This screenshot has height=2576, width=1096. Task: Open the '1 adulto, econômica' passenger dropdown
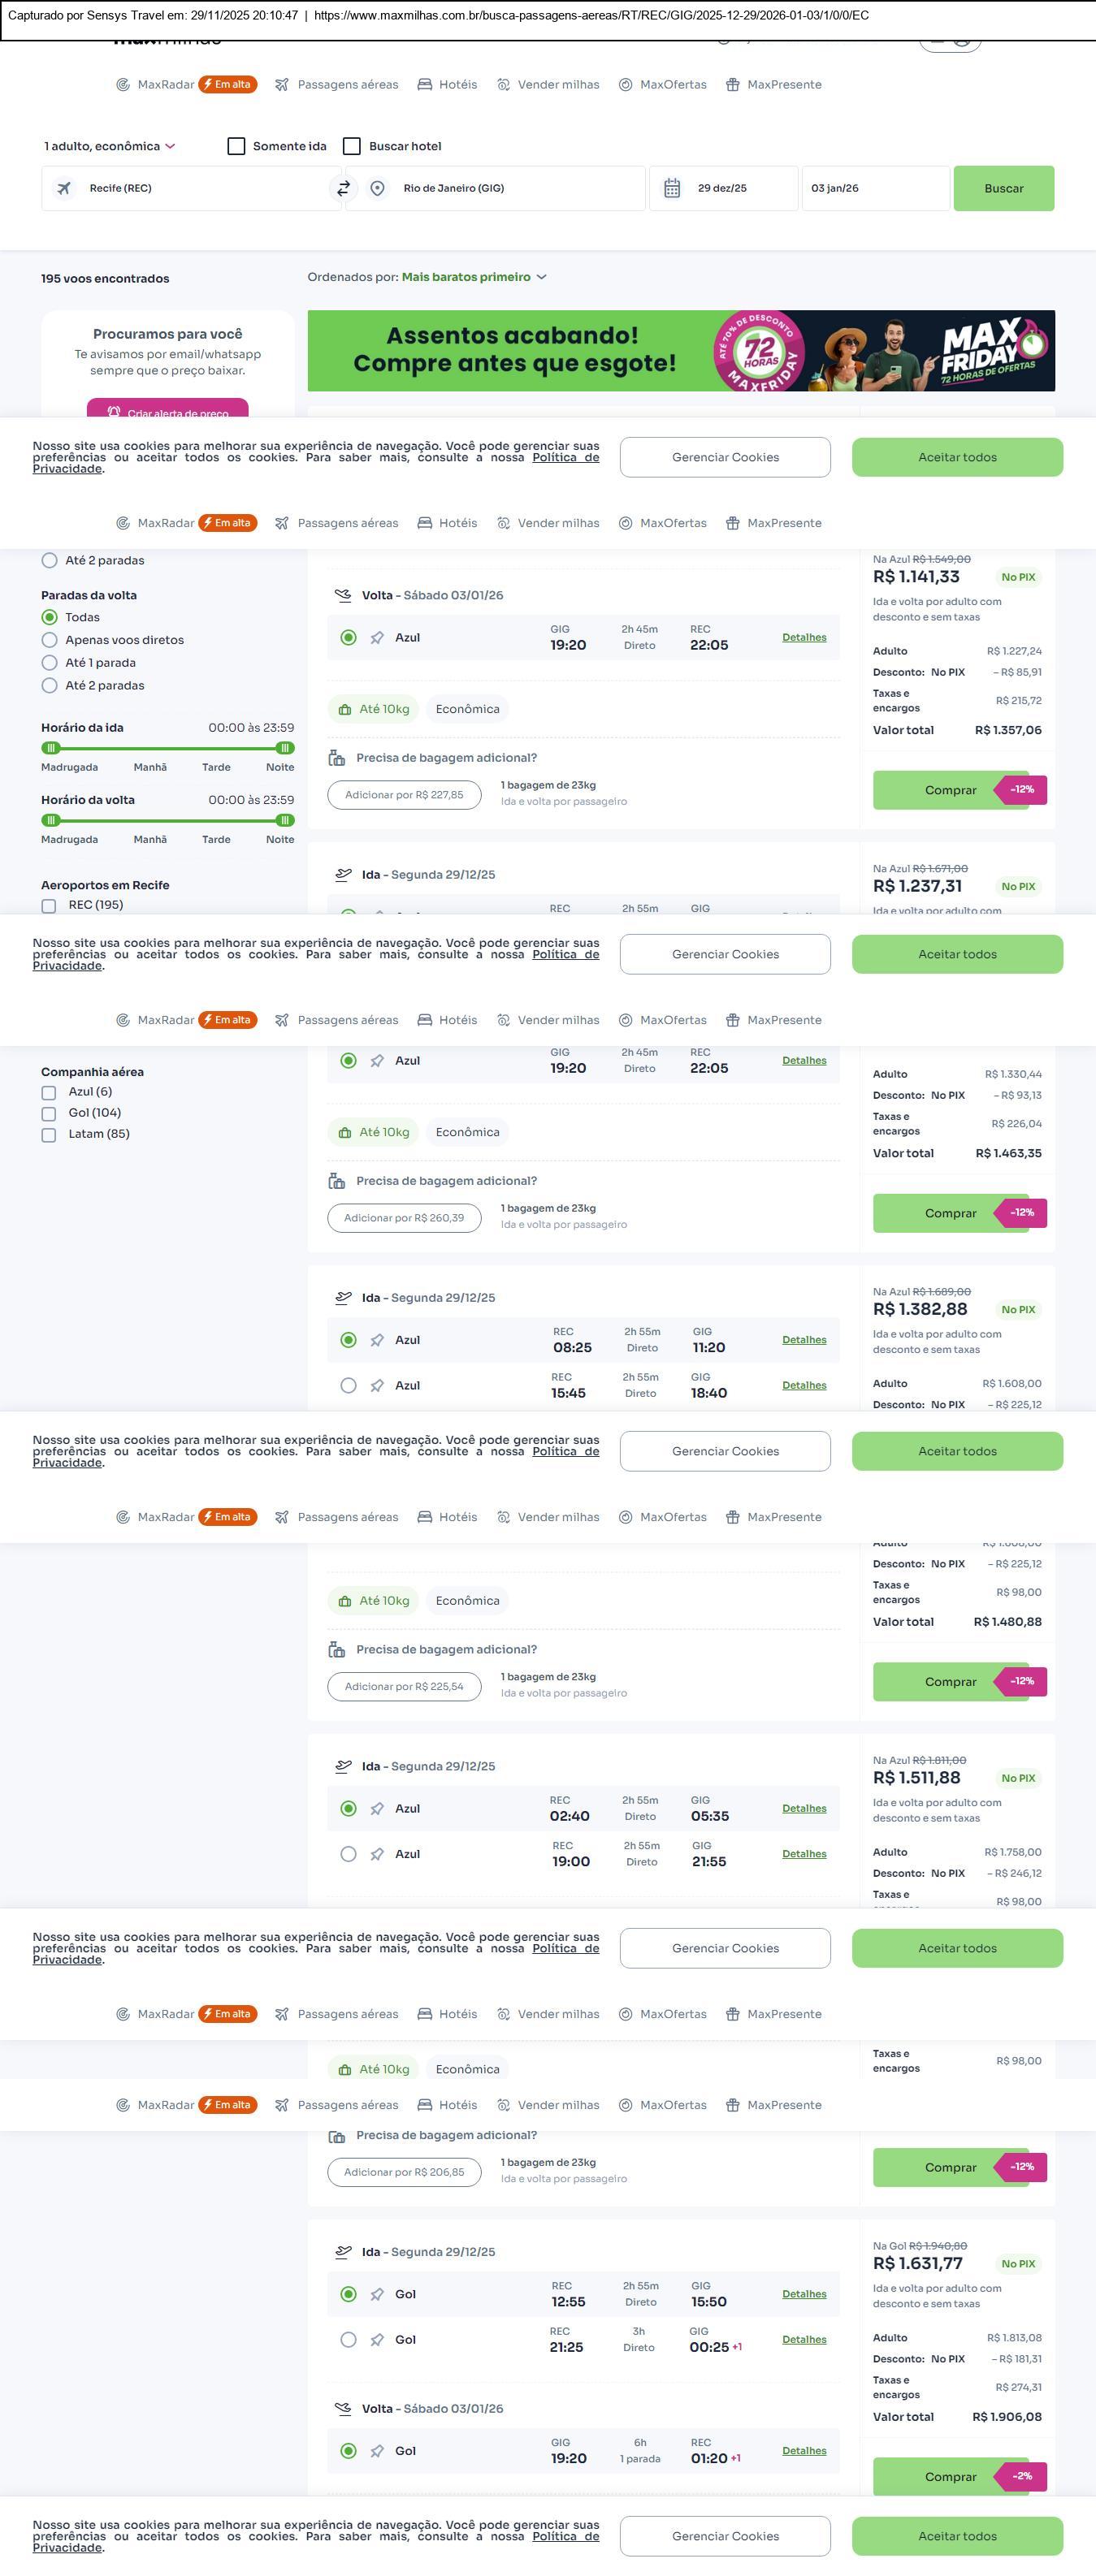pos(109,146)
